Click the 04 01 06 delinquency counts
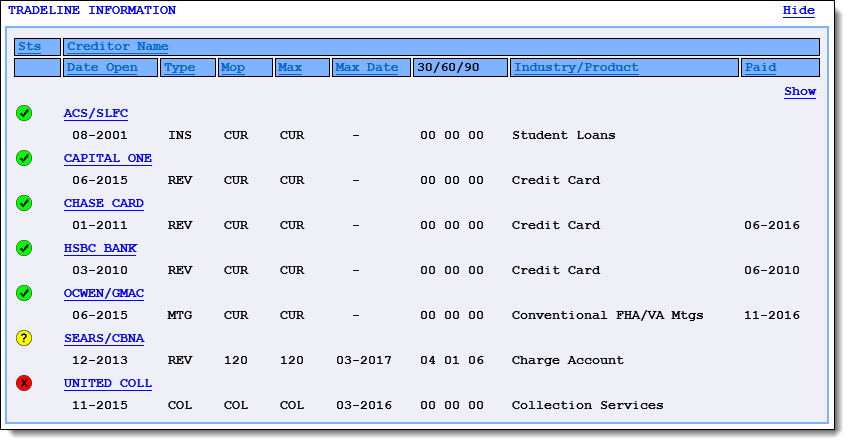Viewport: 850px width, 445px height. coord(452,360)
